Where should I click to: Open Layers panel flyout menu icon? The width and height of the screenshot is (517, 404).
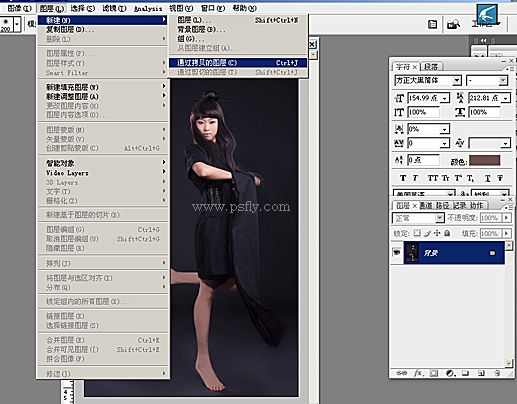[509, 207]
